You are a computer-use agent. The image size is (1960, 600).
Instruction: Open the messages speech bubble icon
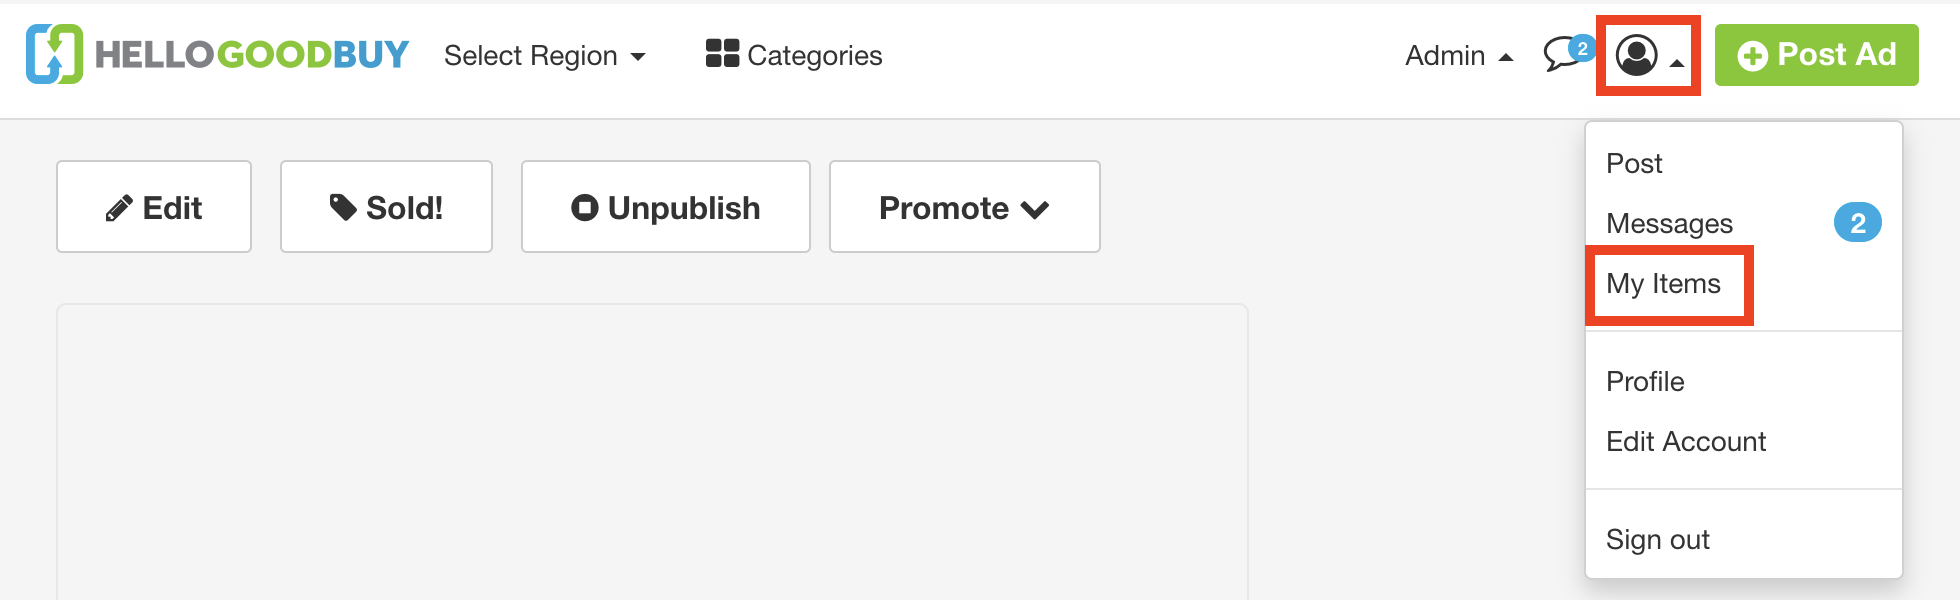click(x=1561, y=54)
